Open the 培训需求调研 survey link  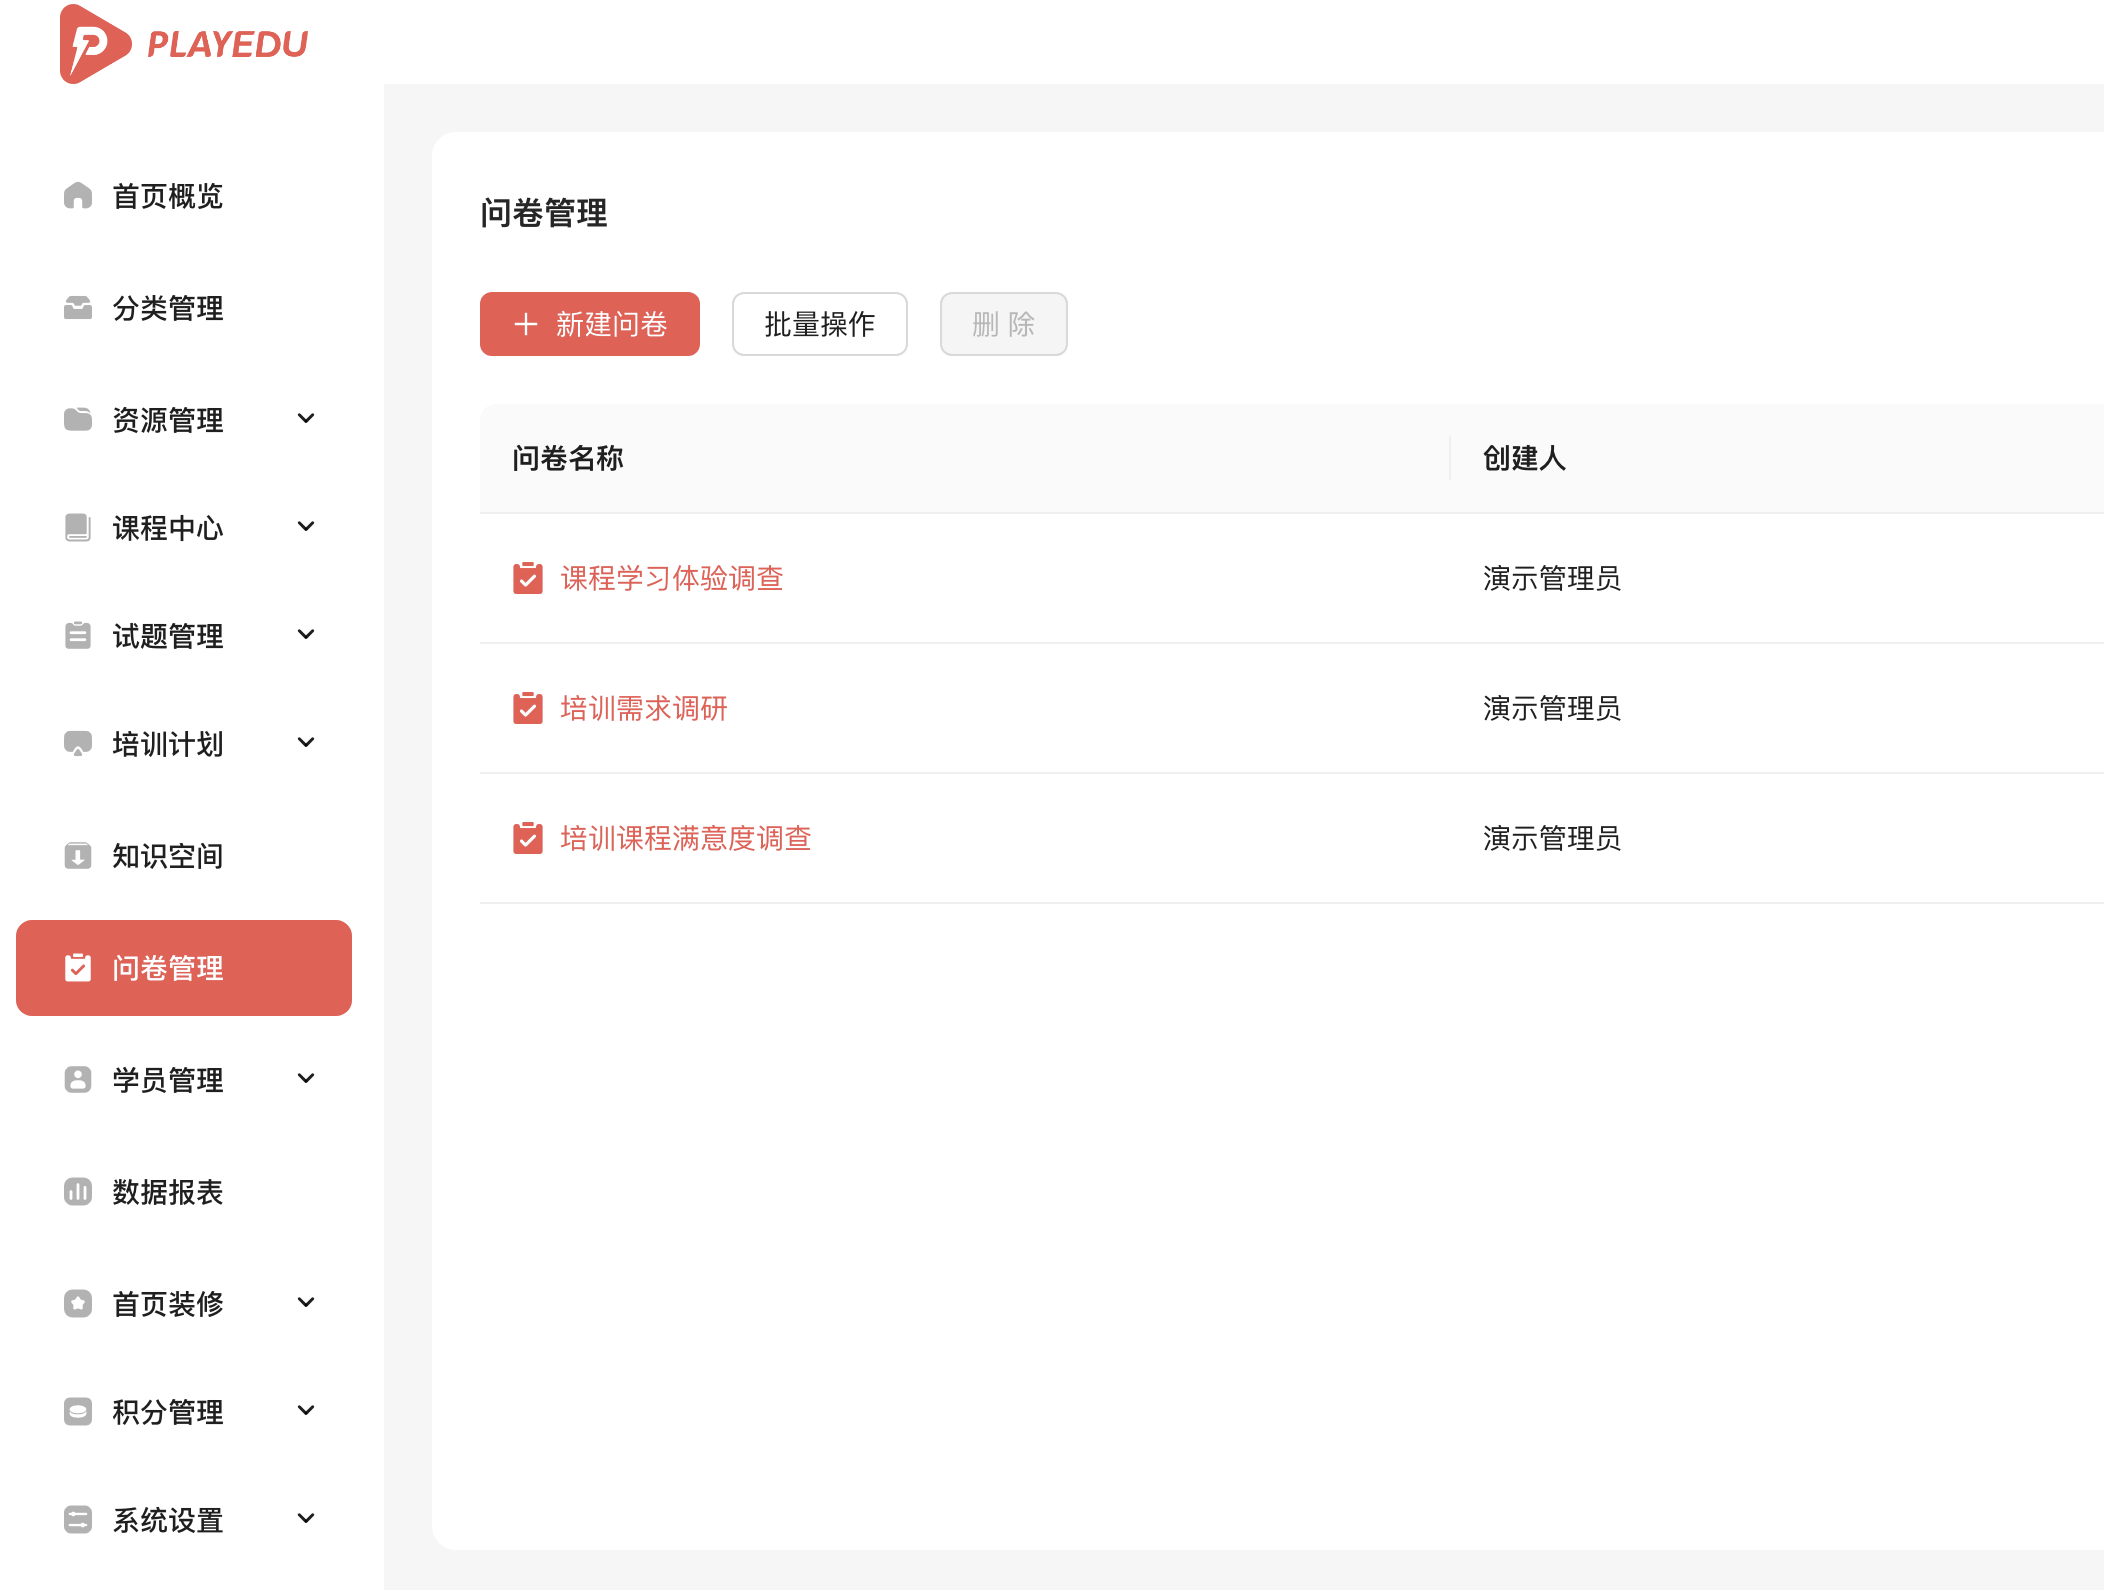click(x=644, y=708)
